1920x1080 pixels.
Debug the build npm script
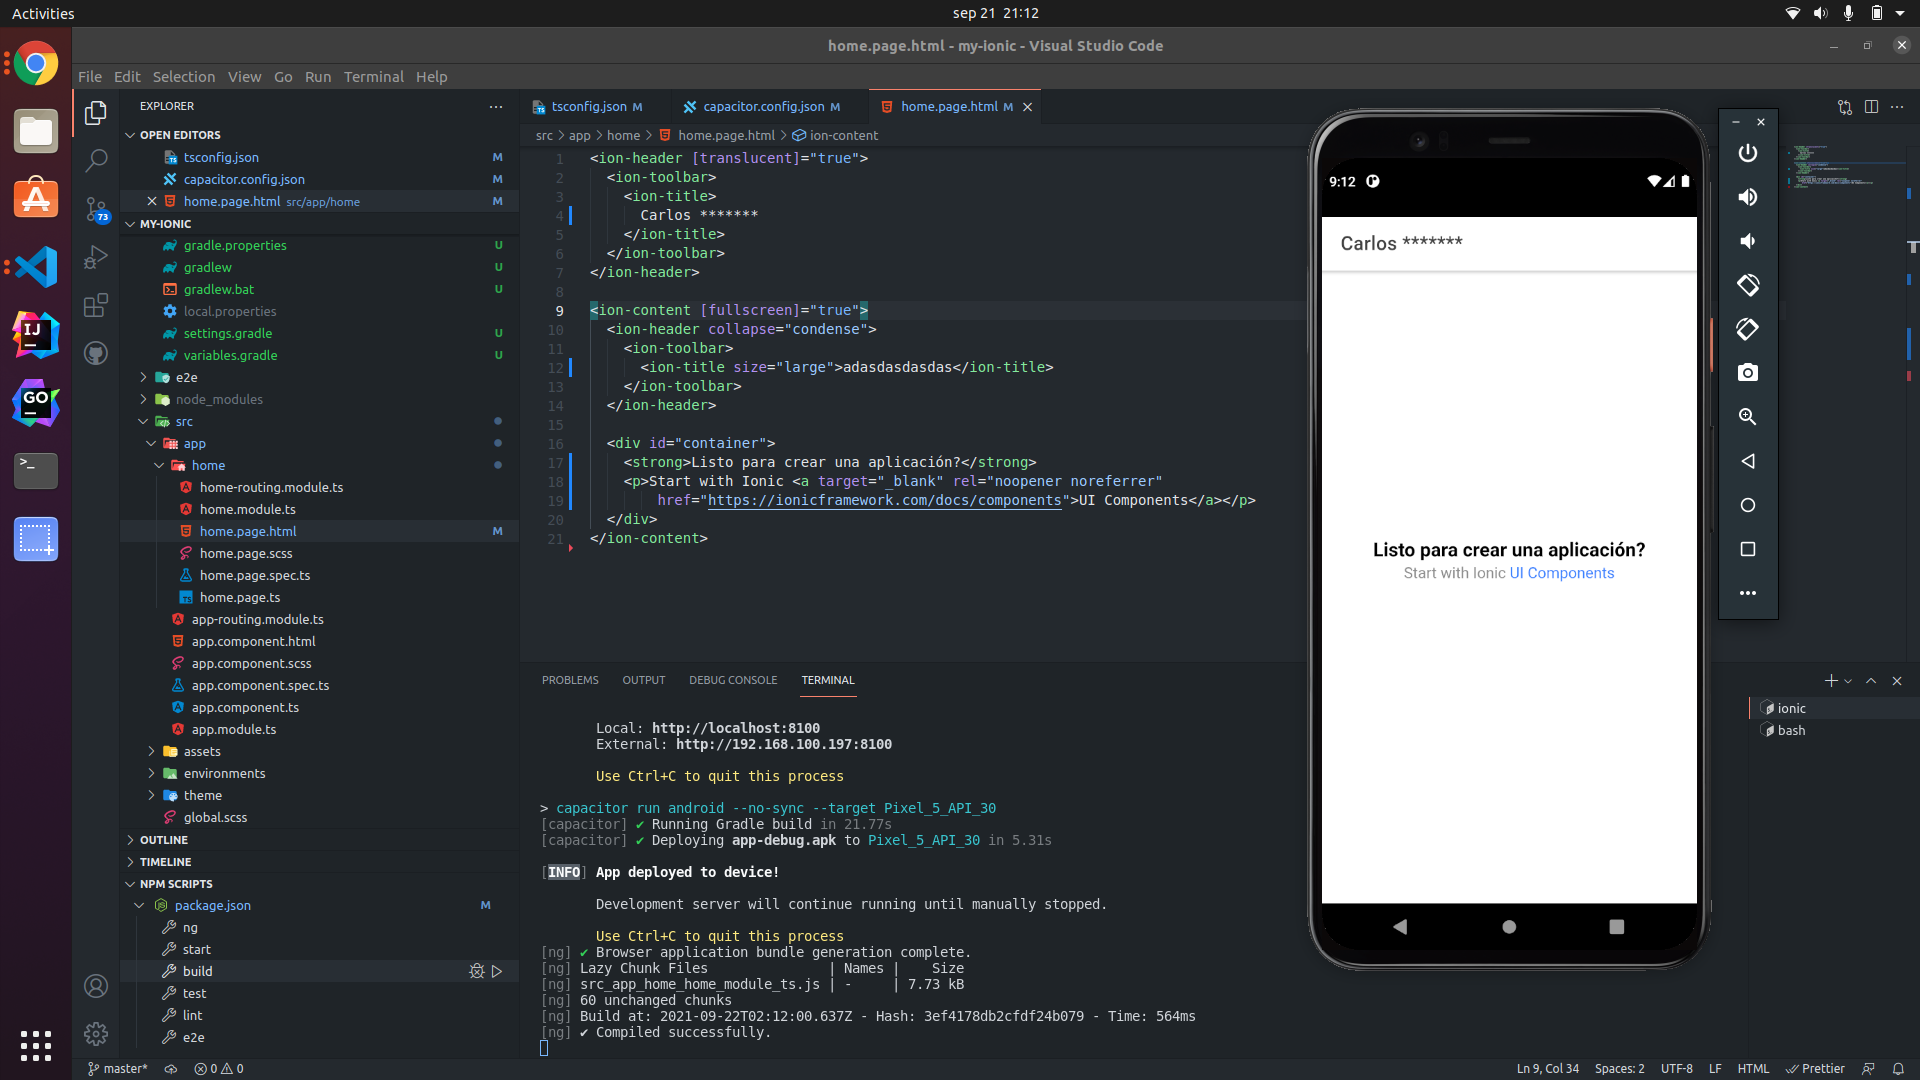(x=477, y=971)
